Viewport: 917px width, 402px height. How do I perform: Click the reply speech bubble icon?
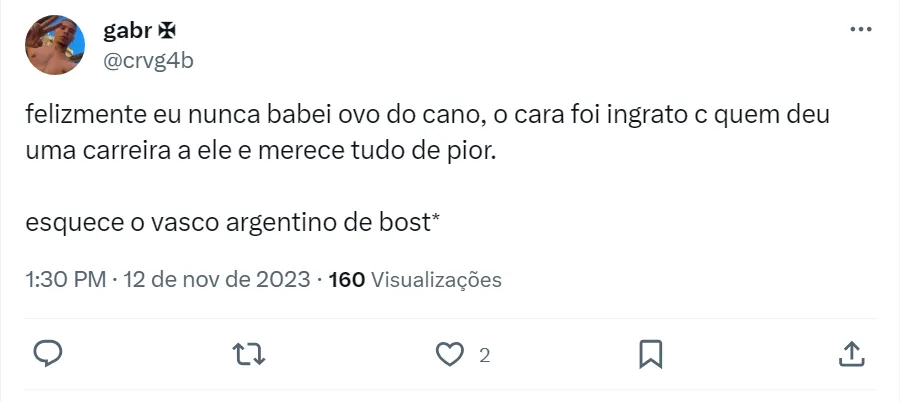[x=49, y=354]
